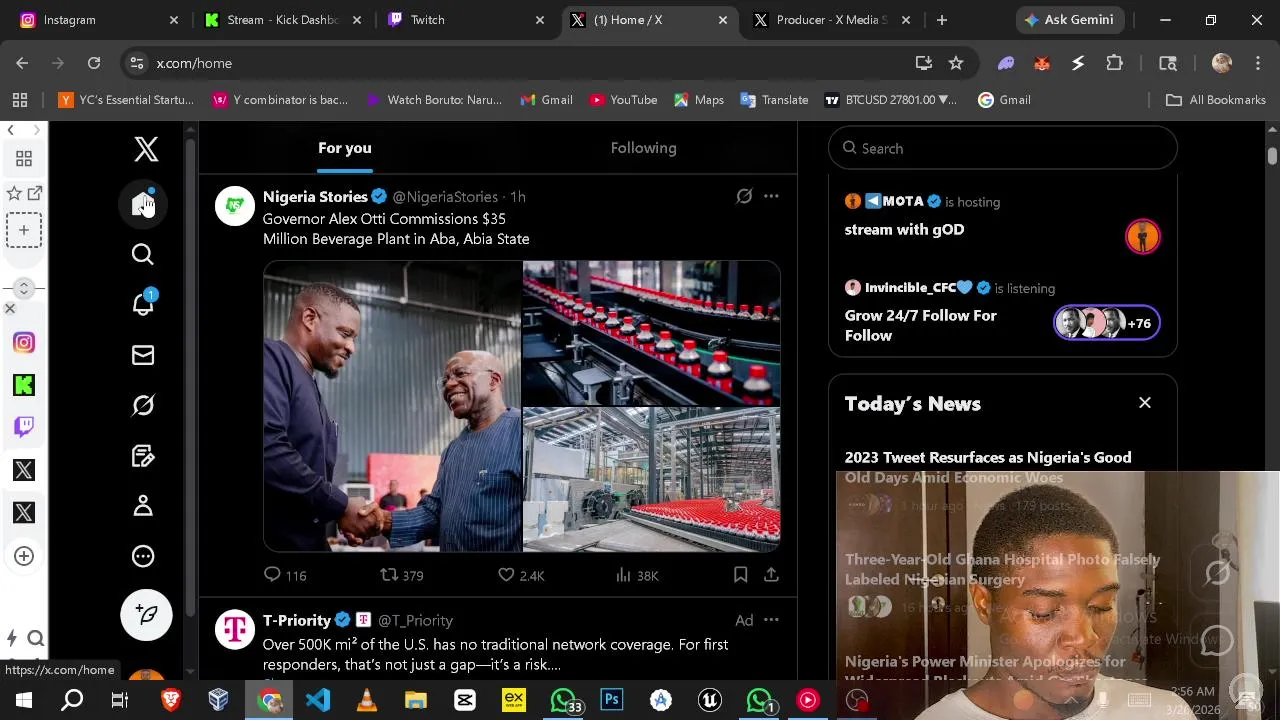The width and height of the screenshot is (1280, 720).
Task: Switch to Producer - X Media Studio tab
Action: (x=832, y=20)
